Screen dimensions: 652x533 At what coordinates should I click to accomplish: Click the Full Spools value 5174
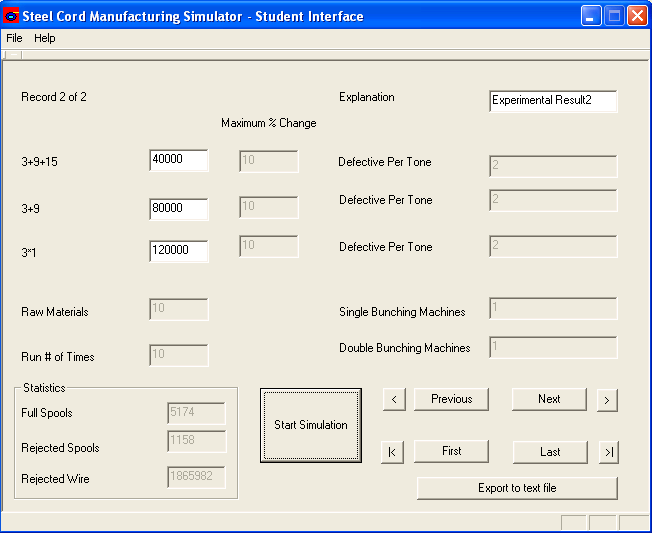[197, 413]
